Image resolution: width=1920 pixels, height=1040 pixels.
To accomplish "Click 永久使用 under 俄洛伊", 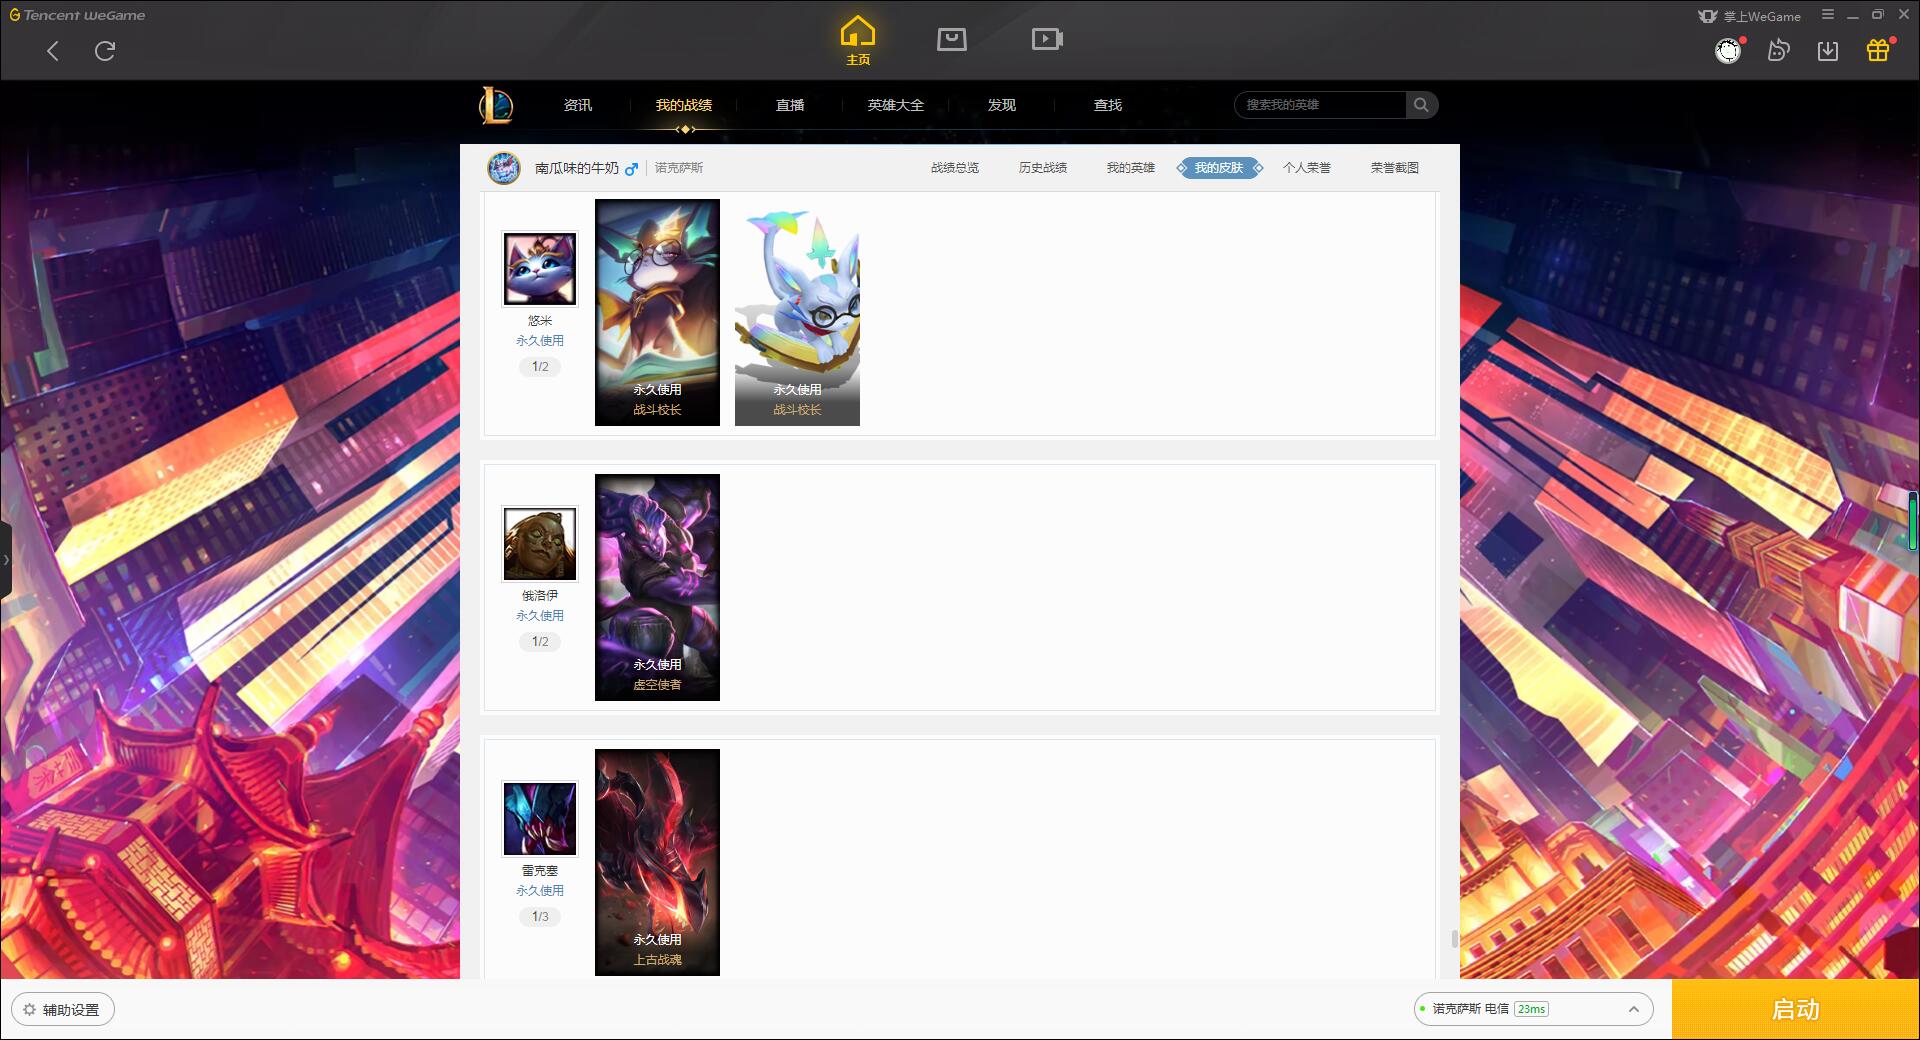I will pyautogui.click(x=540, y=616).
